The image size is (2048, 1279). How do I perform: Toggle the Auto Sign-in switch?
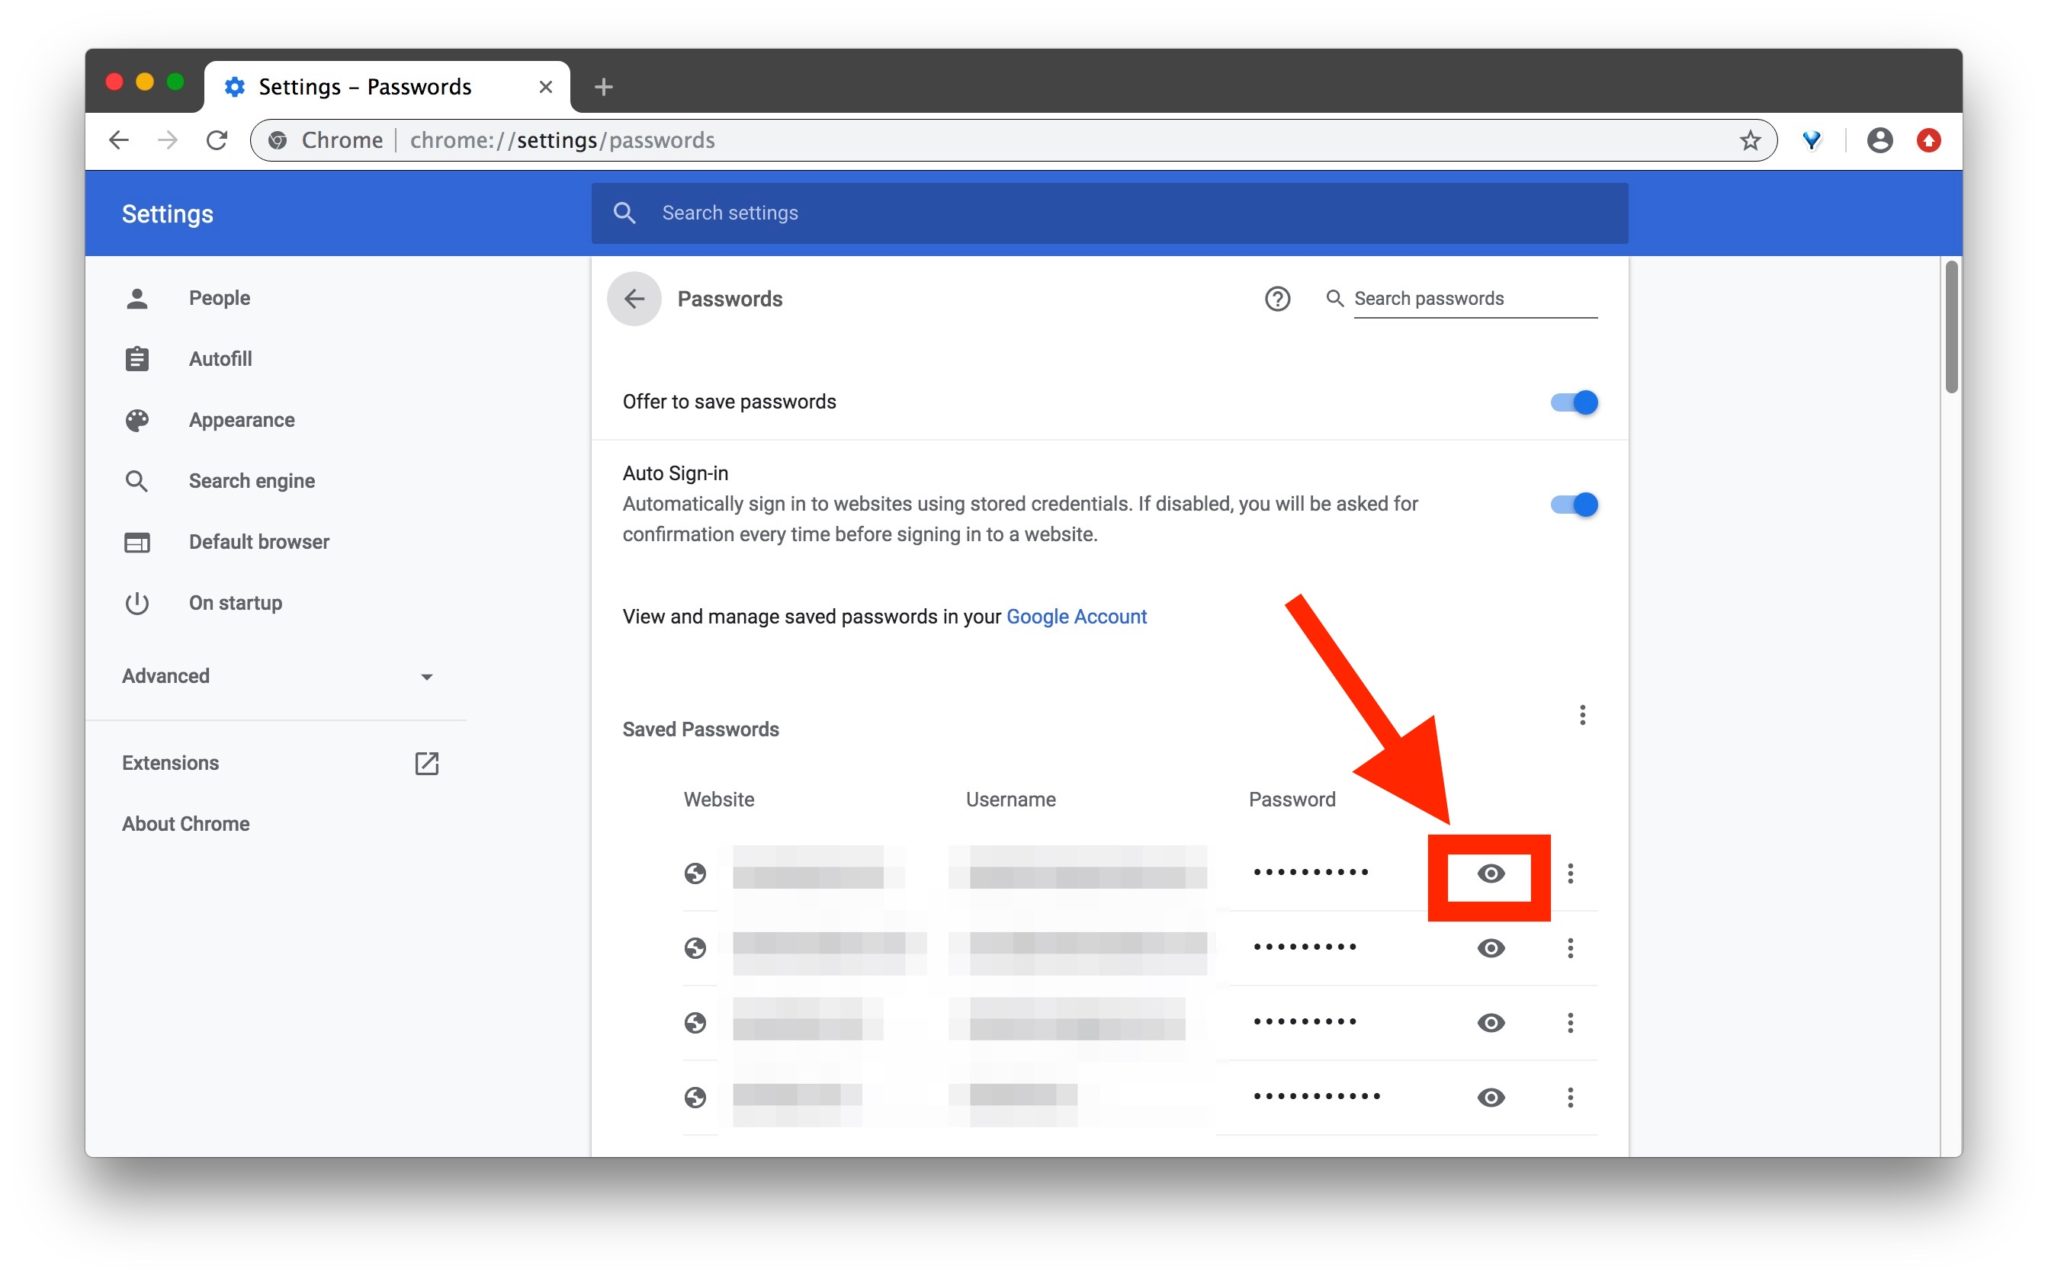(x=1574, y=504)
